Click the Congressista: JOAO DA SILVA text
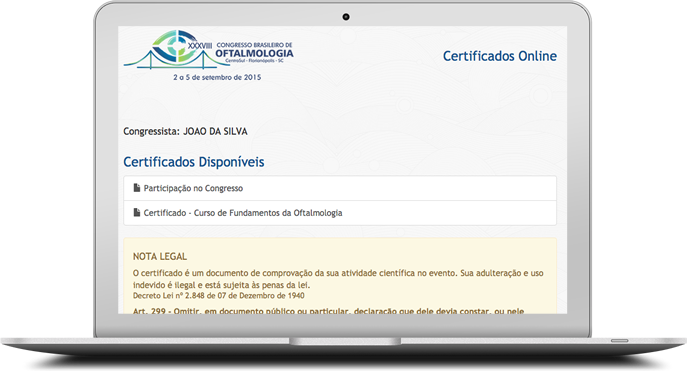 [x=185, y=131]
